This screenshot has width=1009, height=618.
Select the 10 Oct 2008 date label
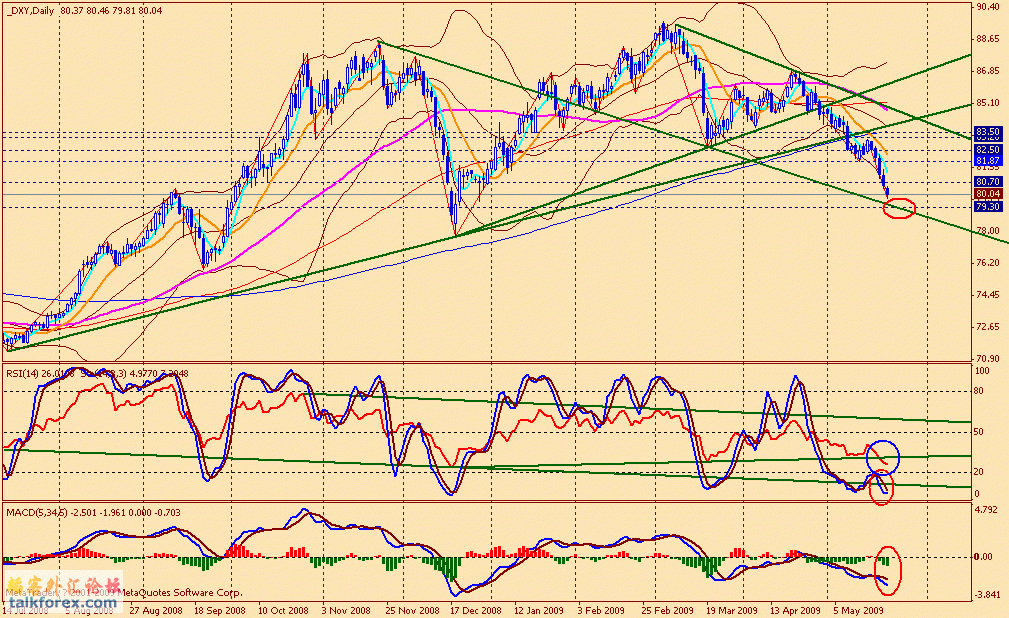pyautogui.click(x=283, y=610)
